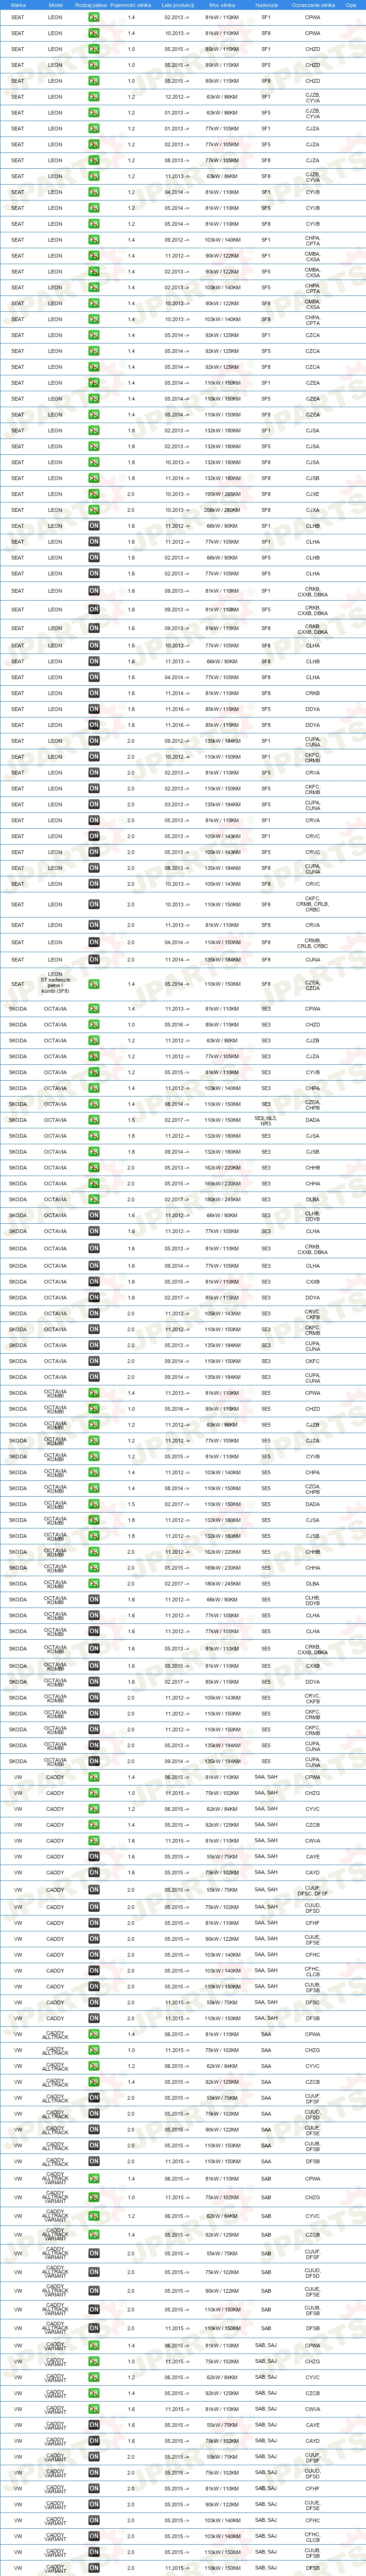
Task: Click the Opis column header
Action: coord(352,5)
